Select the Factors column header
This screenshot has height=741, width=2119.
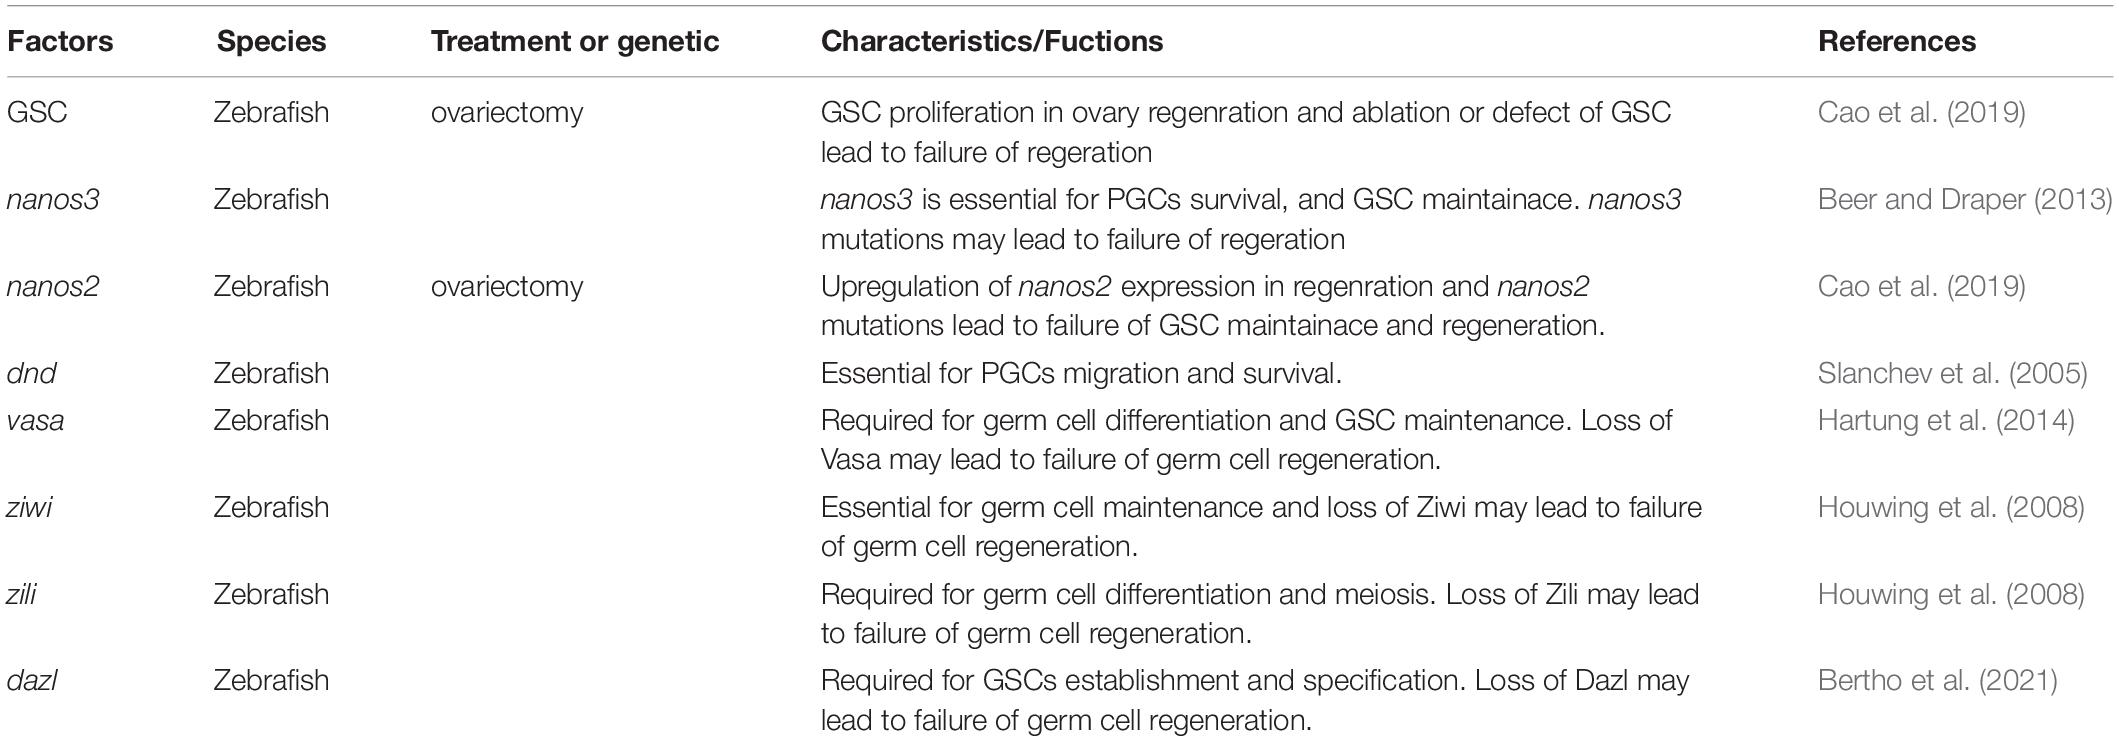(x=61, y=41)
